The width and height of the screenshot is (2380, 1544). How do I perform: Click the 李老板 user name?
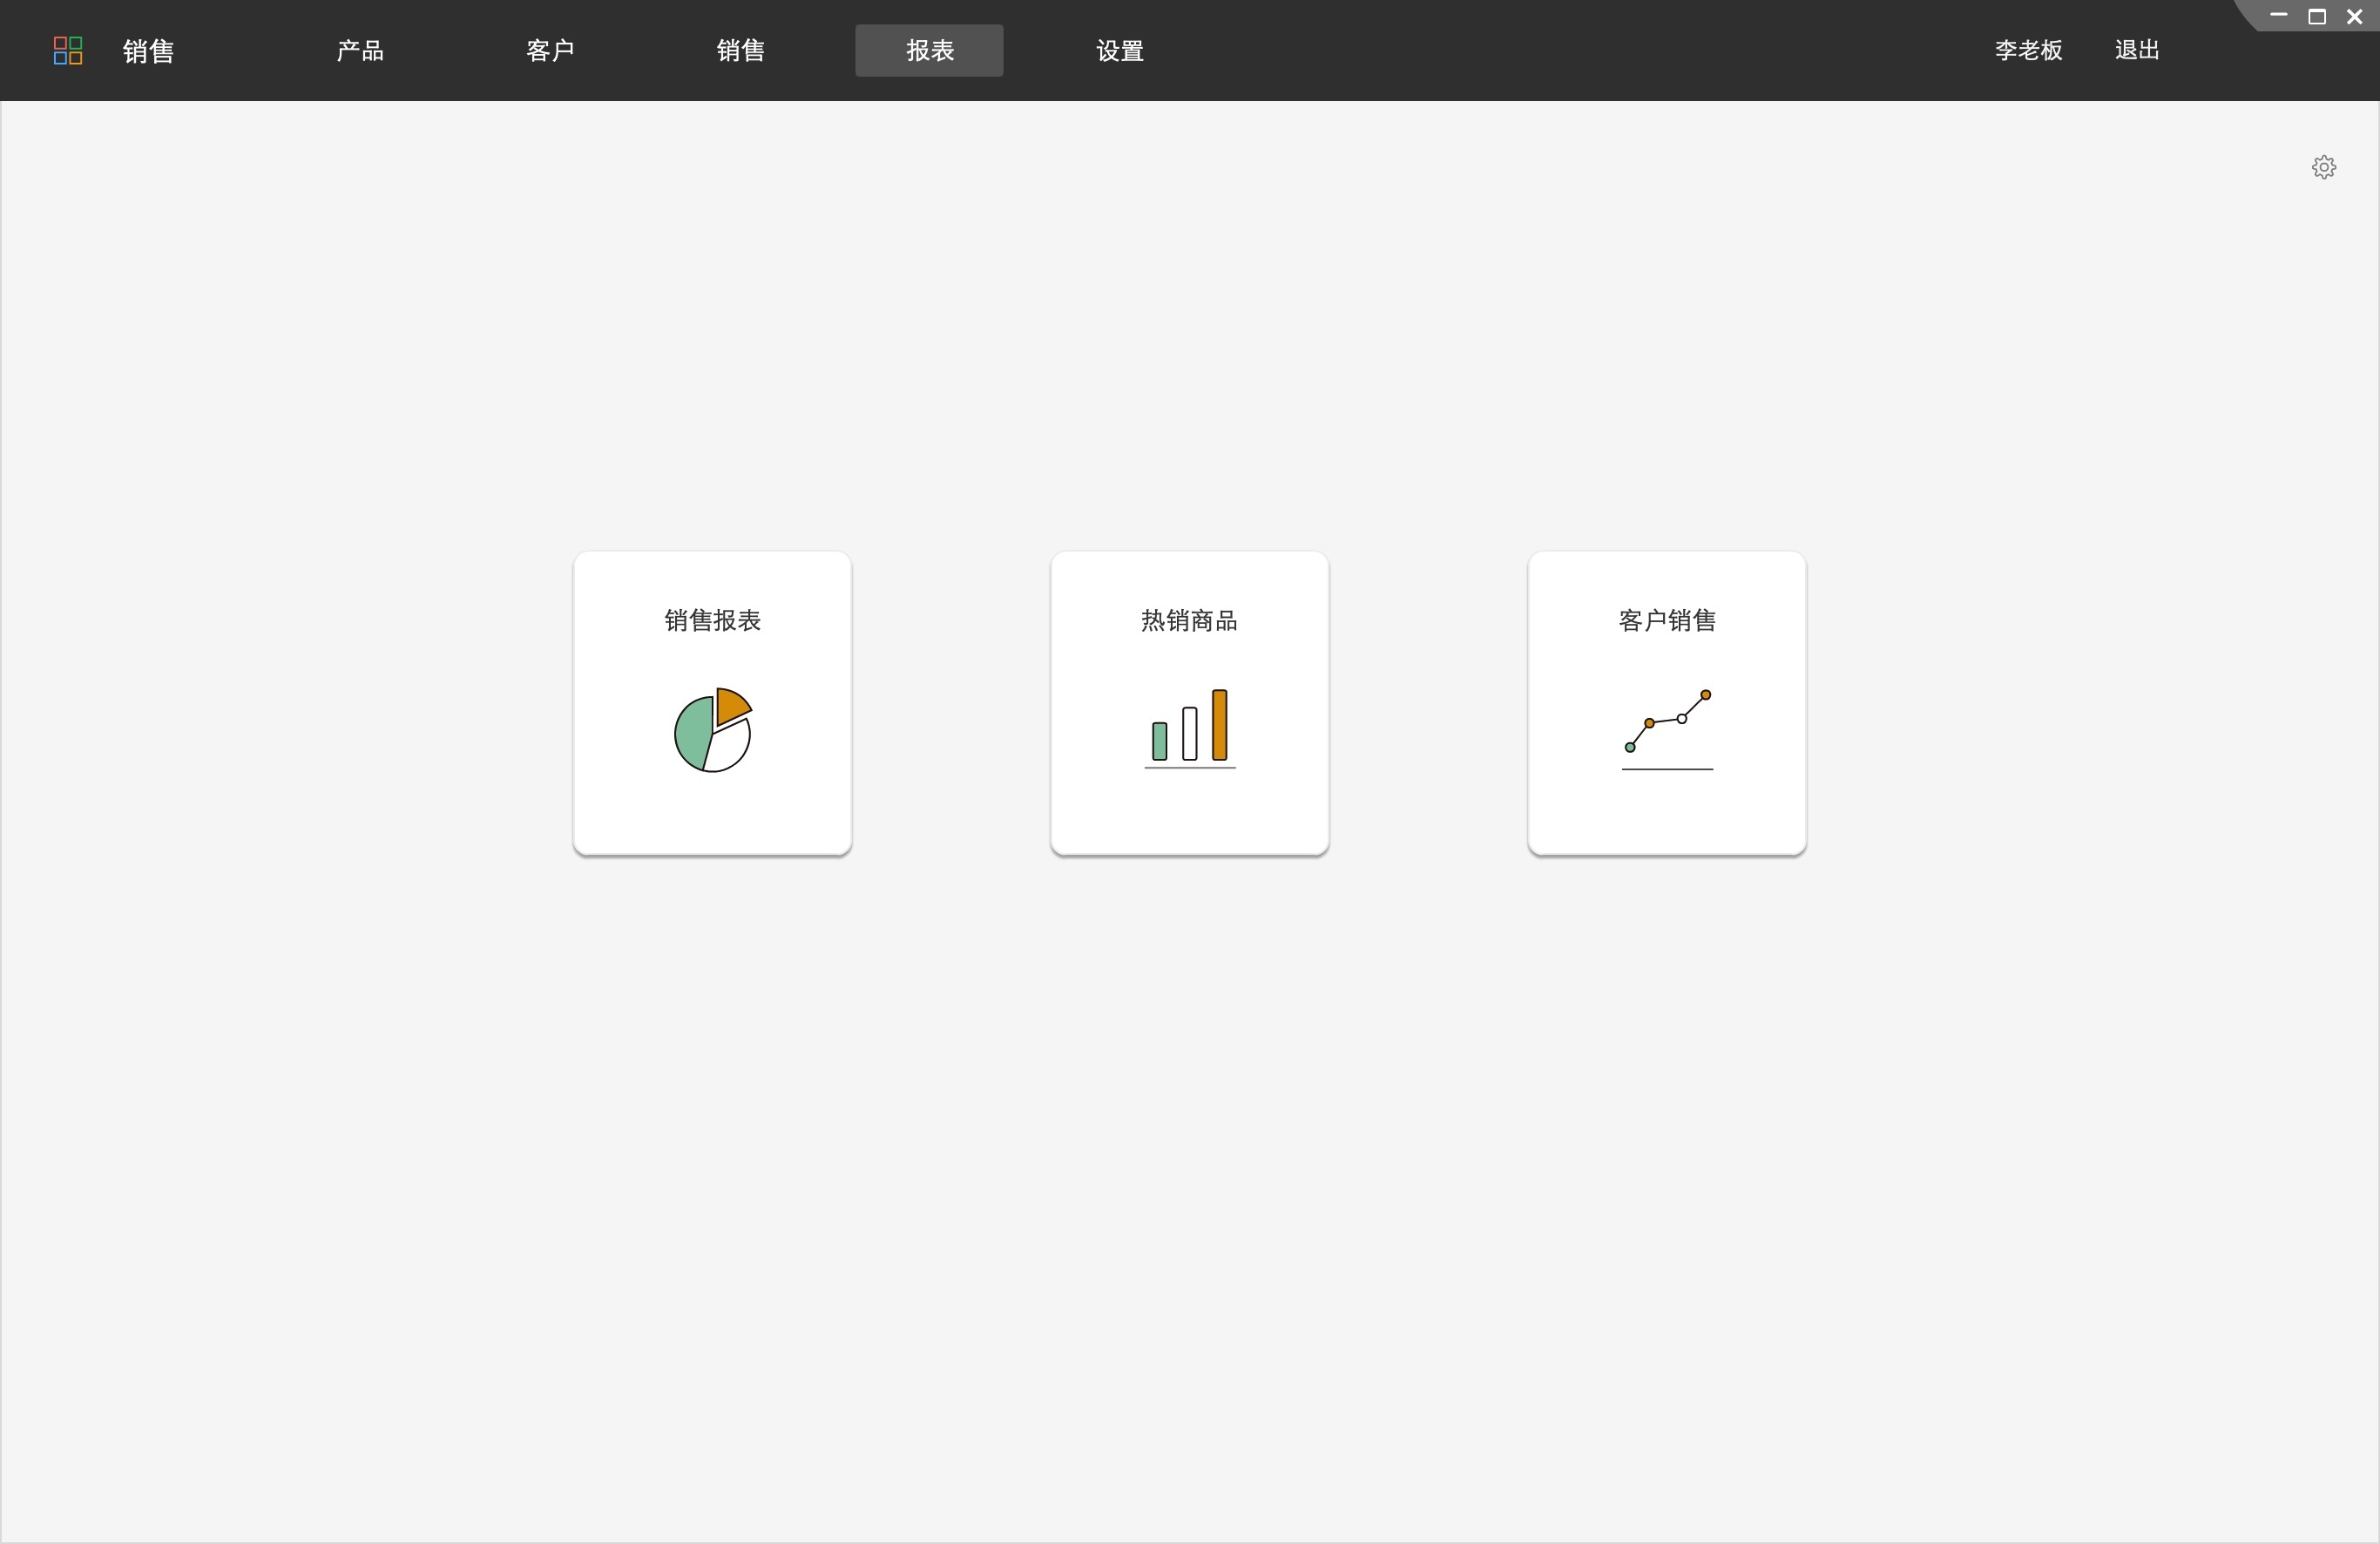click(x=2028, y=50)
